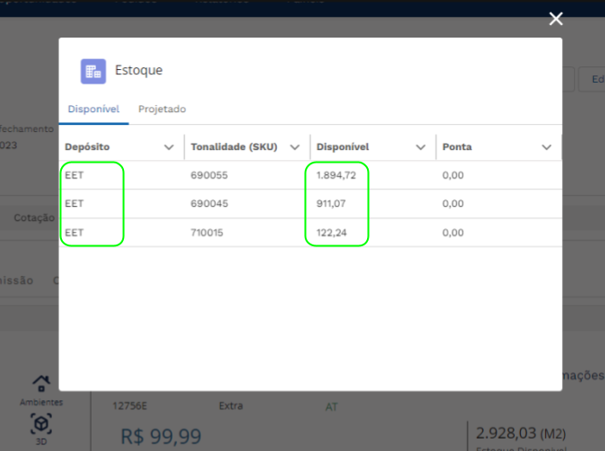Open the Tonalidade (SKU) column dropdown arrow
Image resolution: width=605 pixels, height=451 pixels.
point(294,147)
